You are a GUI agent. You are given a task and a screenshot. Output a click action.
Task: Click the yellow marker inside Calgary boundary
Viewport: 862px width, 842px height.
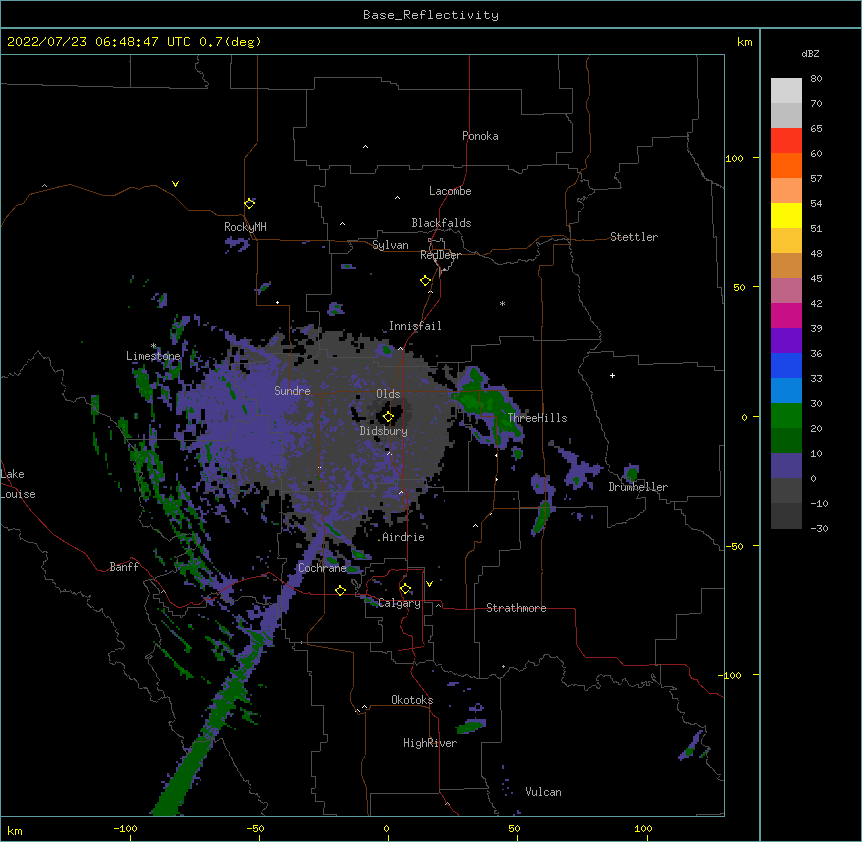click(x=405, y=589)
